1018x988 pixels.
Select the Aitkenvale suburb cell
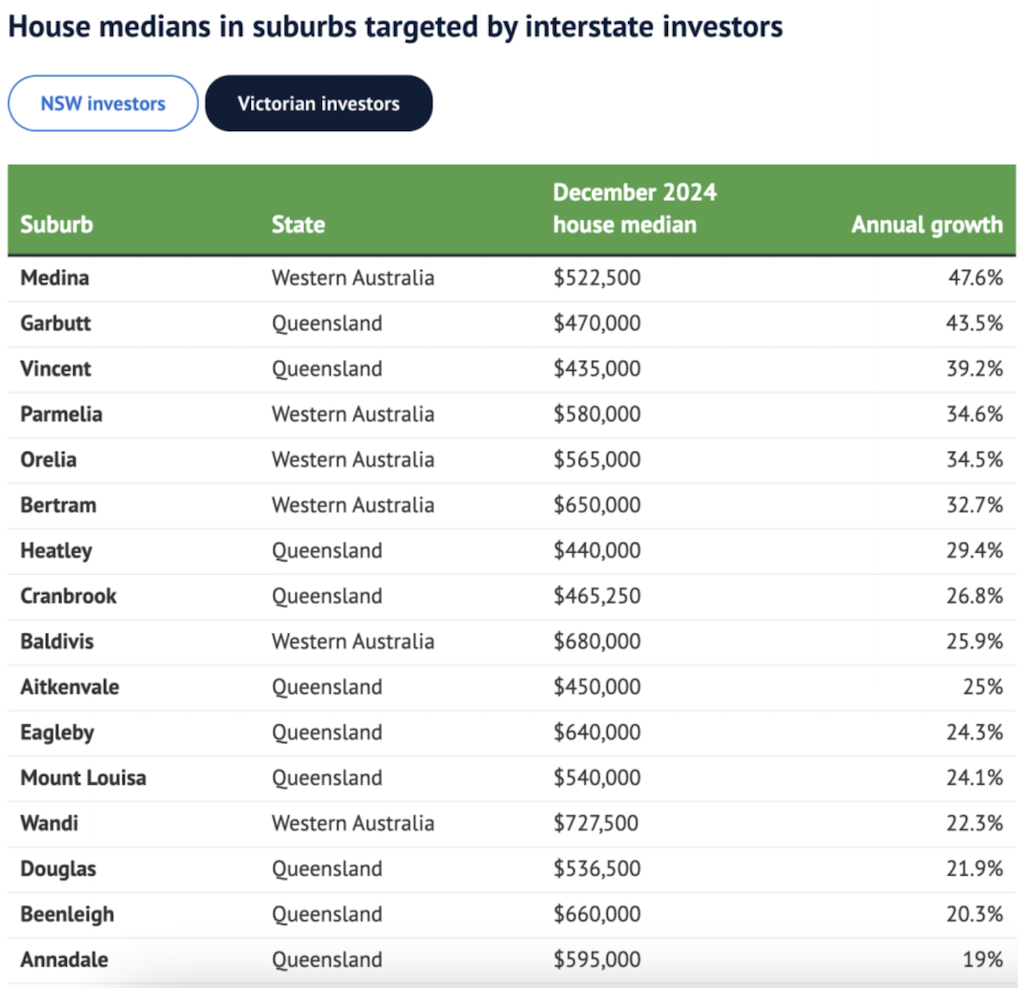[x=69, y=687]
